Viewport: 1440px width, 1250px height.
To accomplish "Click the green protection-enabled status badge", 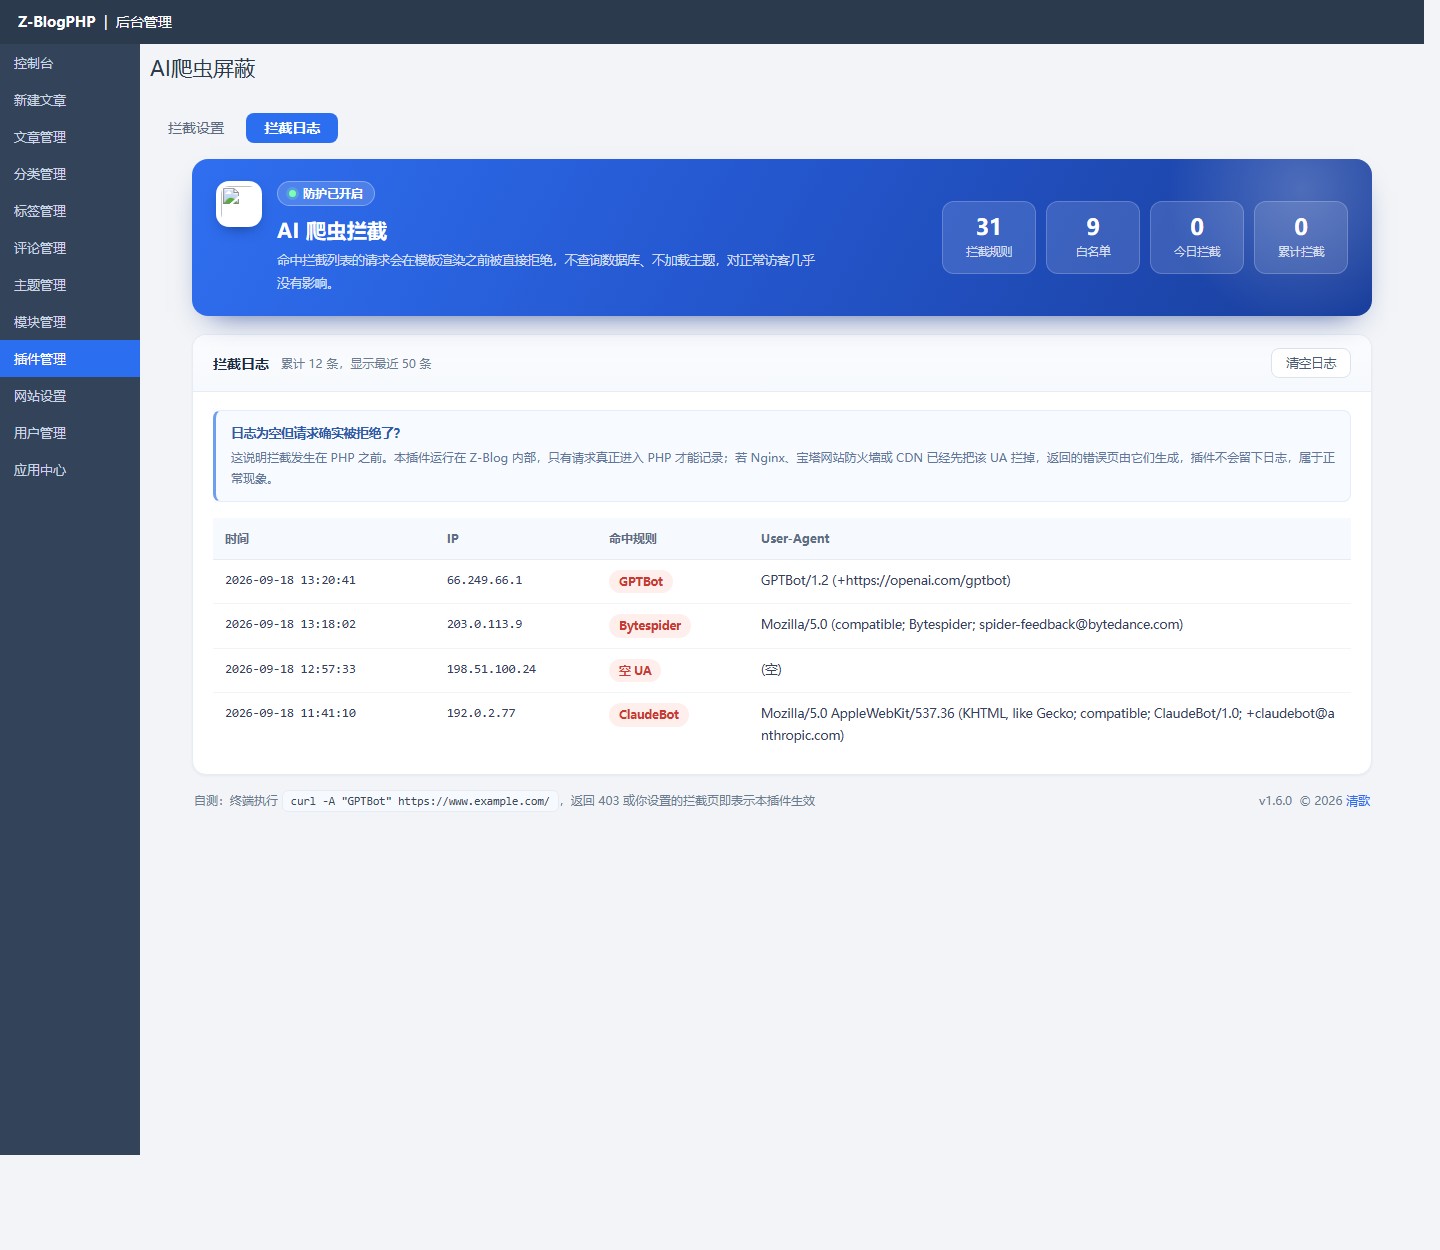I will pyautogui.click(x=326, y=194).
